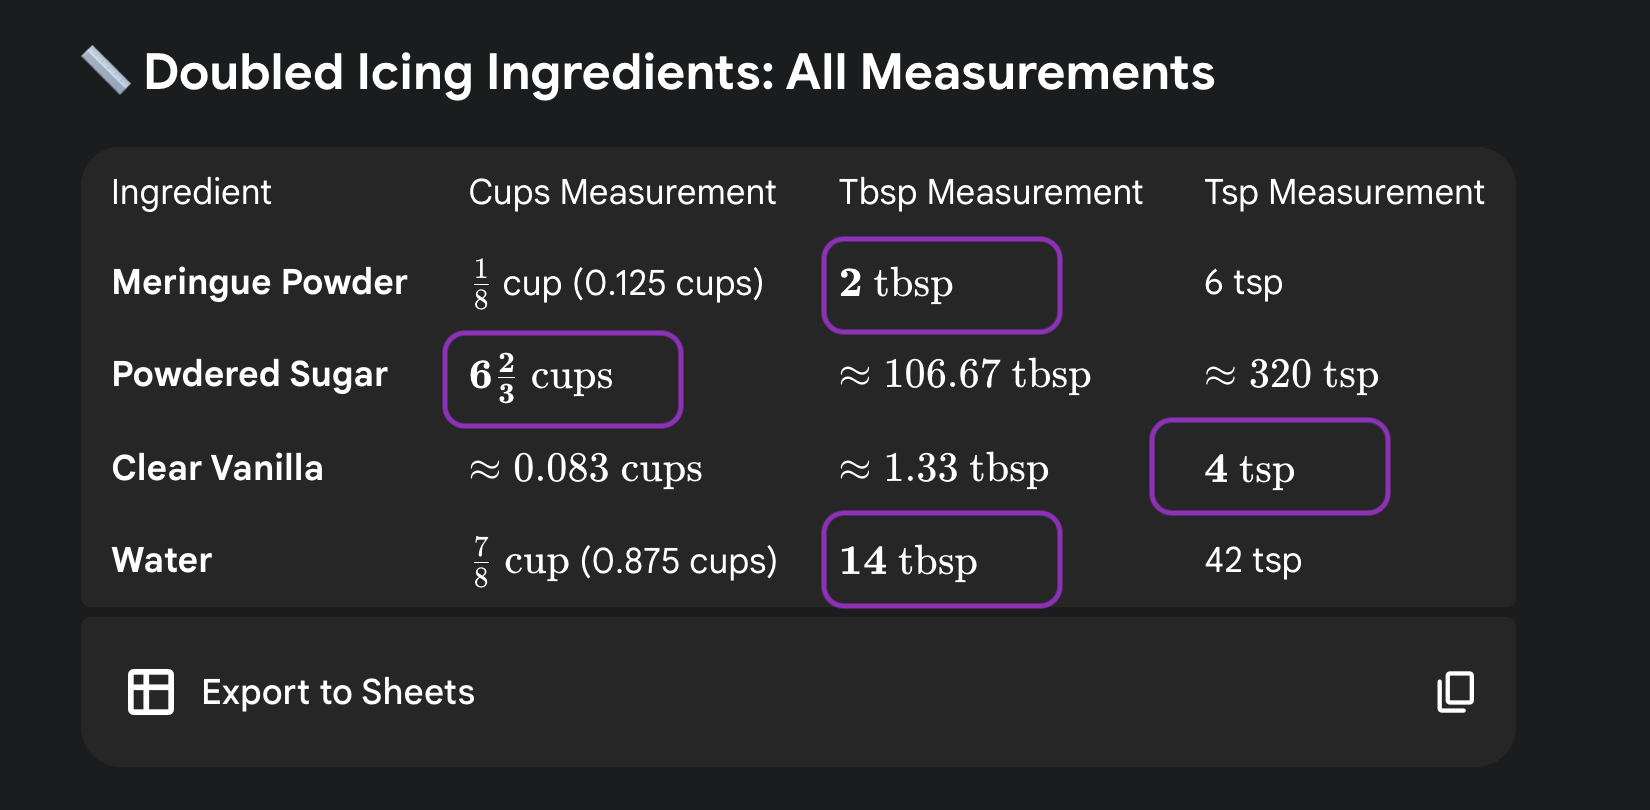Select the highlighted 4 tsp cell

pyautogui.click(x=1269, y=467)
